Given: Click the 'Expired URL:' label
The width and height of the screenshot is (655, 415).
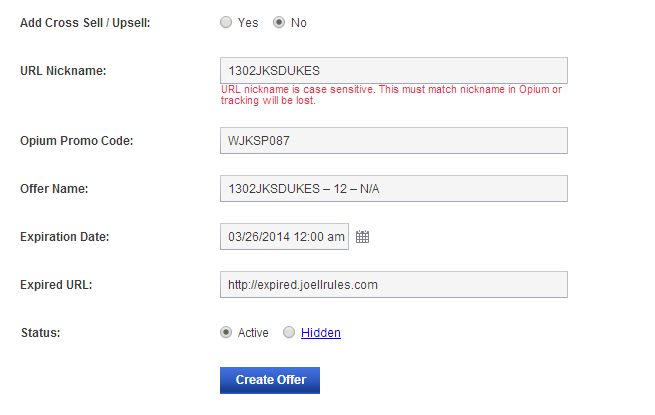Looking at the screenshot, I should [x=56, y=285].
